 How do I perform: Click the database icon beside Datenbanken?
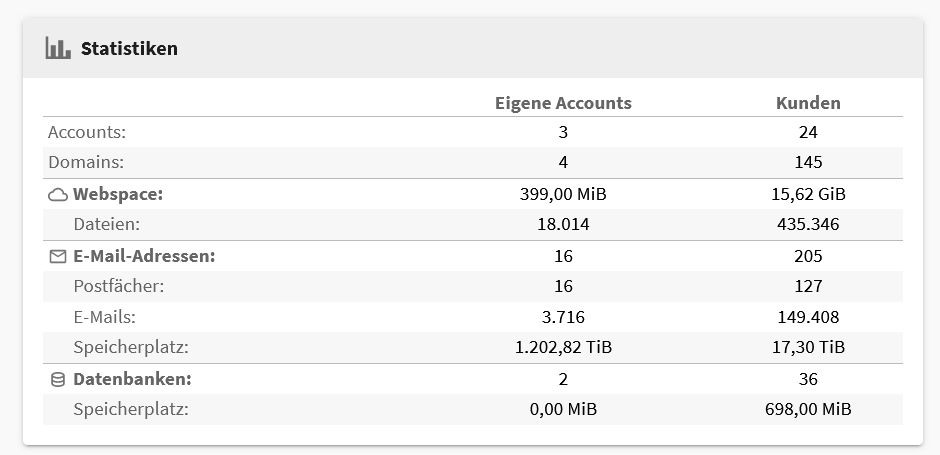pos(58,379)
